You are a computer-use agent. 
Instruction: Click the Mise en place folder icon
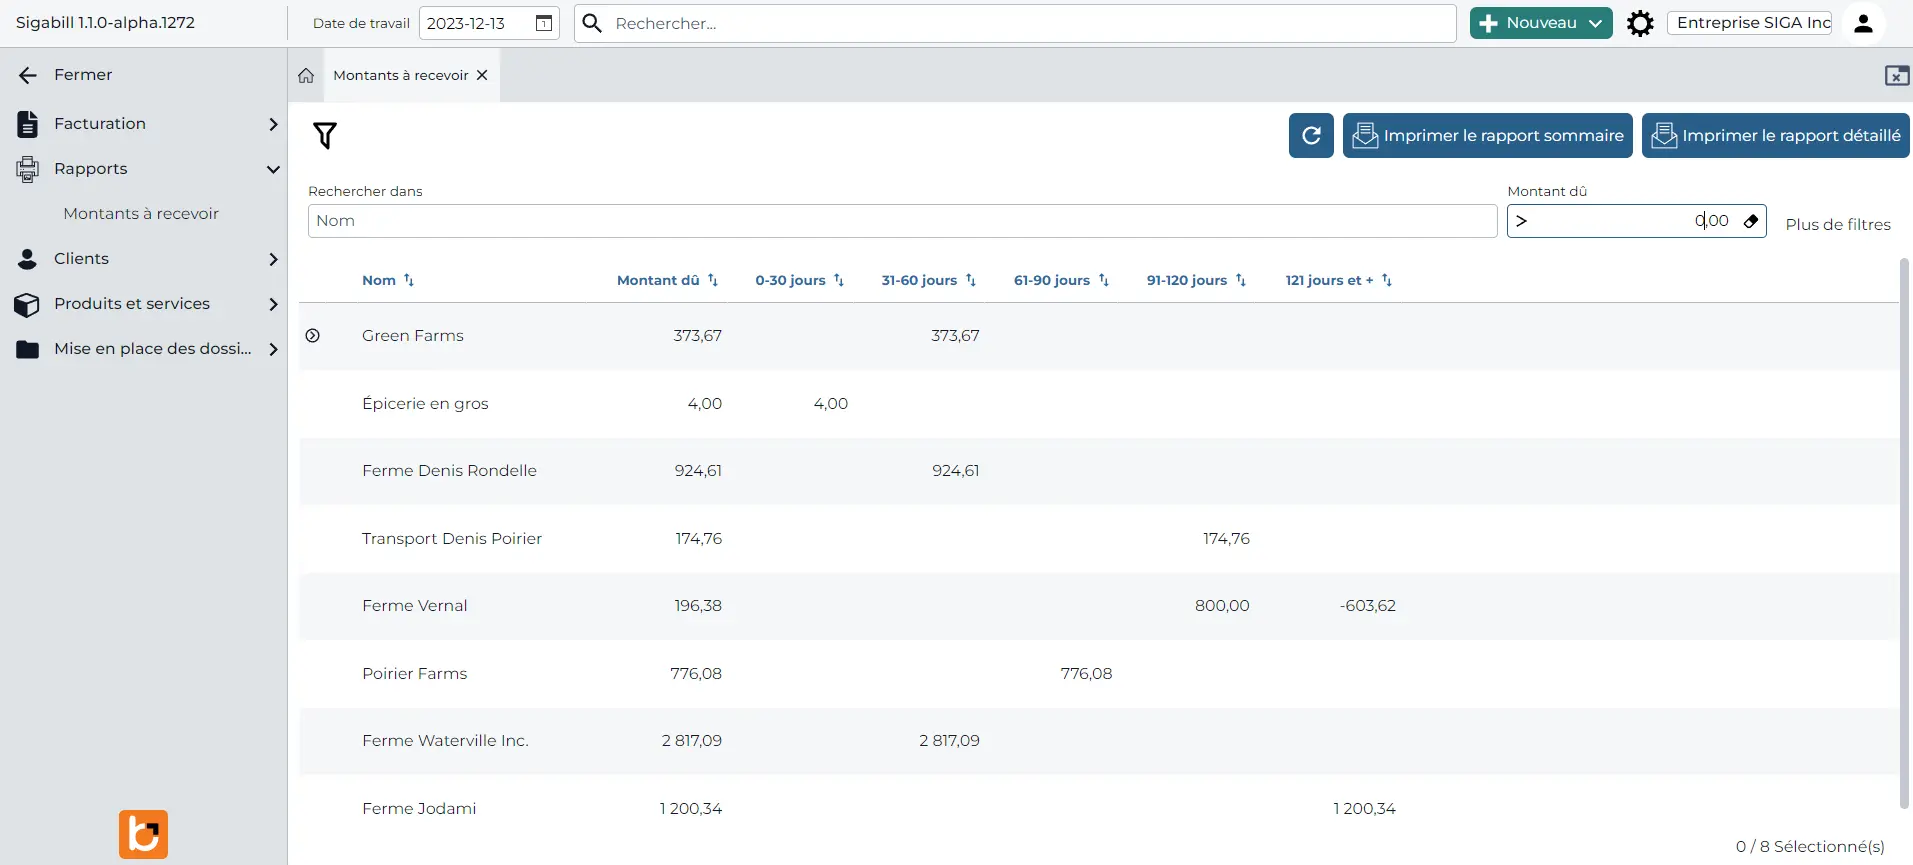tap(28, 349)
